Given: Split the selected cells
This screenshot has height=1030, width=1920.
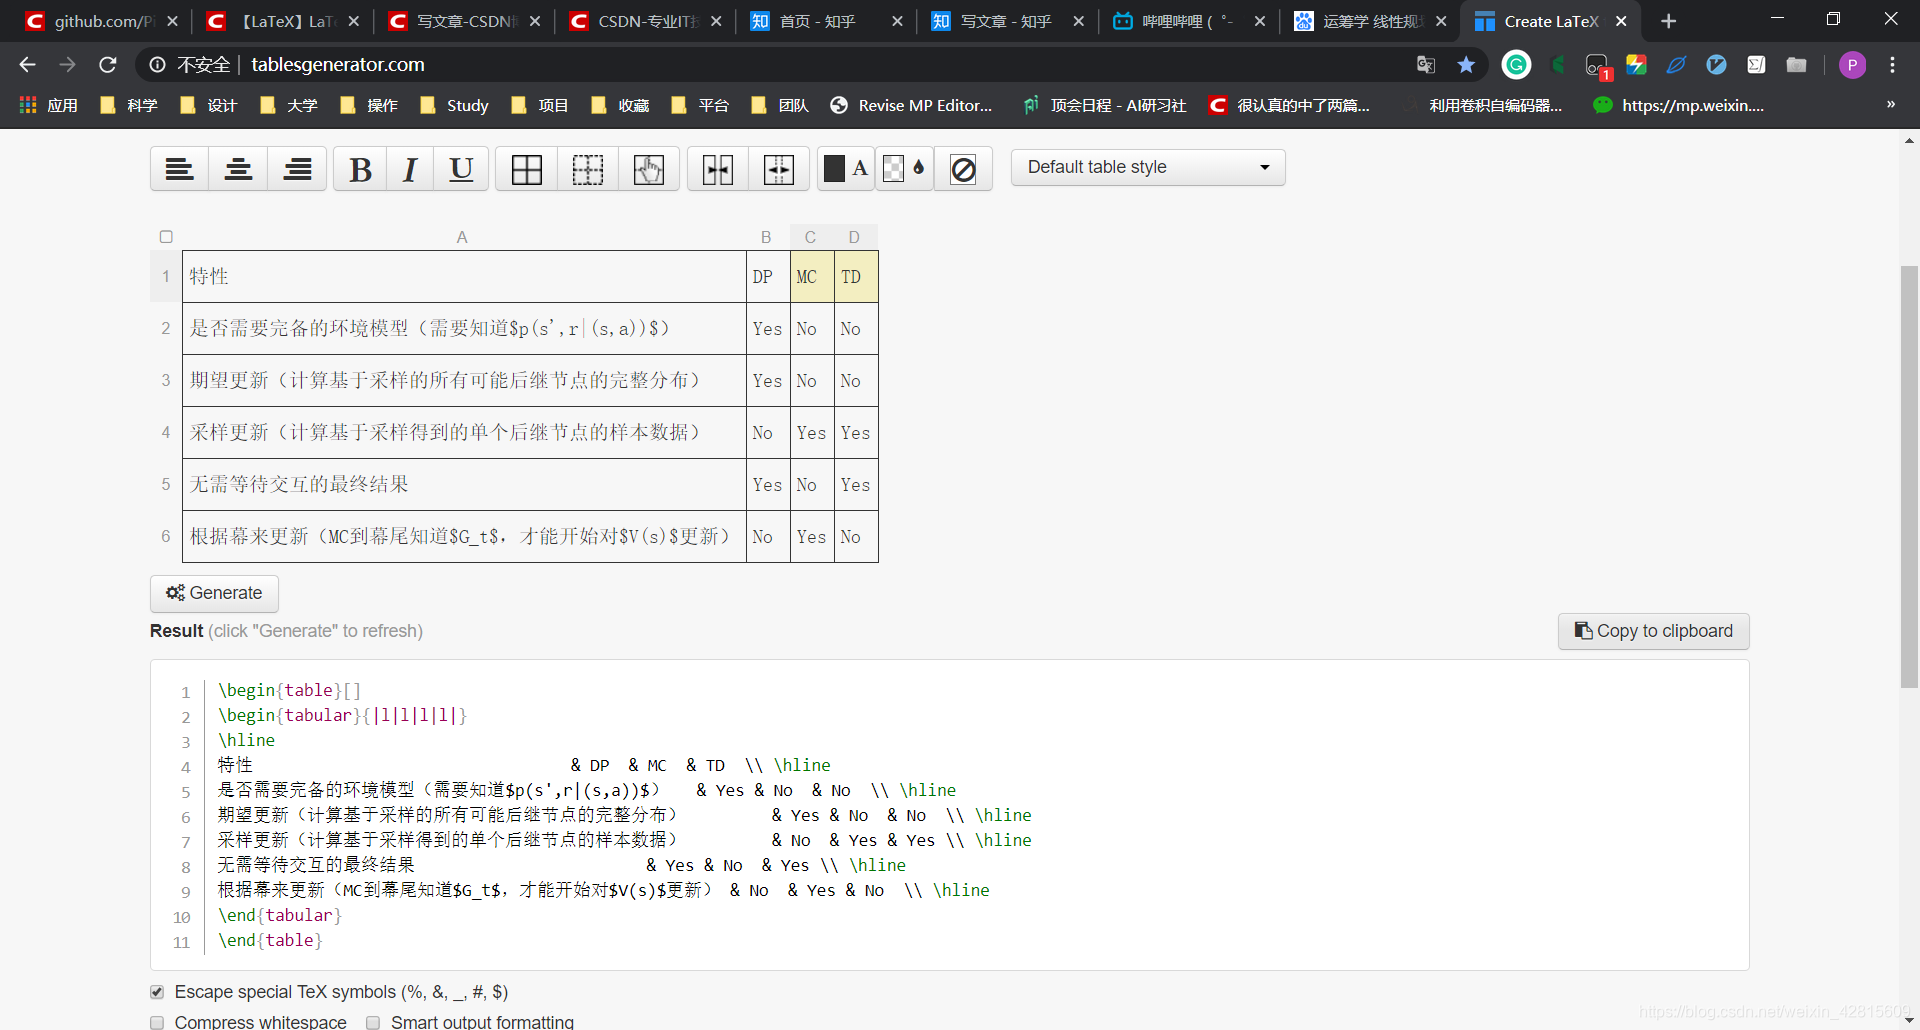Looking at the screenshot, I should 779,168.
